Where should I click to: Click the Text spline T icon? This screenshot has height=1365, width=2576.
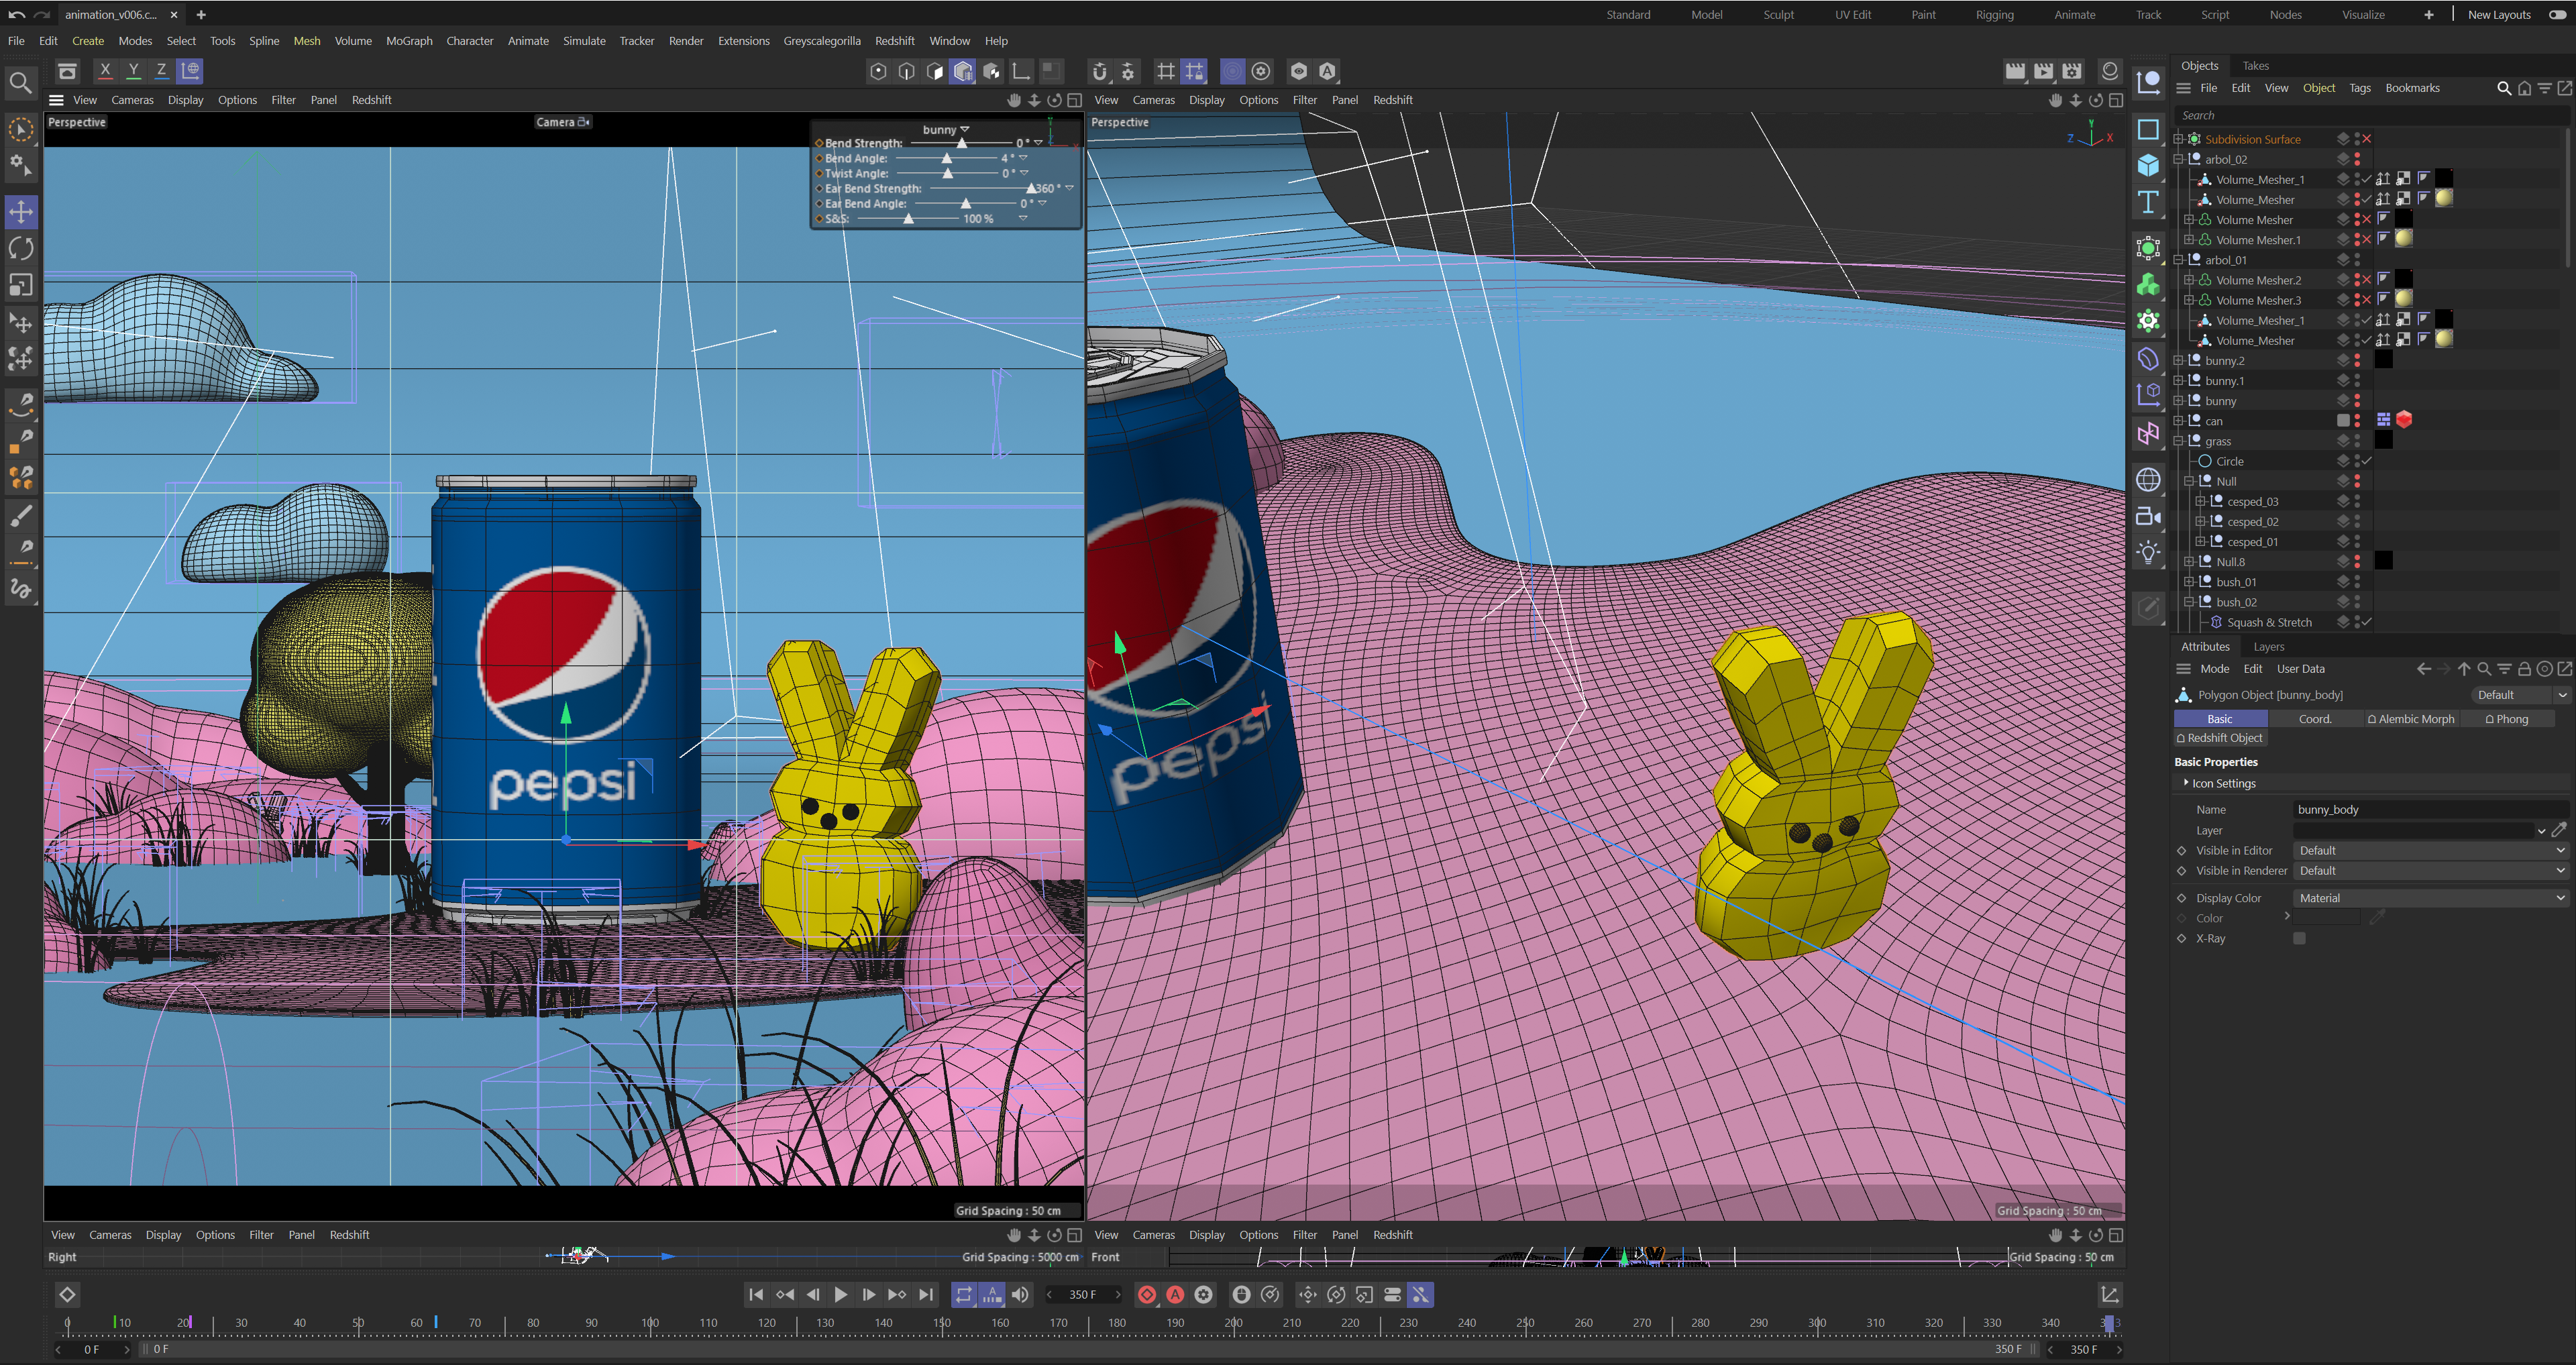click(2148, 202)
